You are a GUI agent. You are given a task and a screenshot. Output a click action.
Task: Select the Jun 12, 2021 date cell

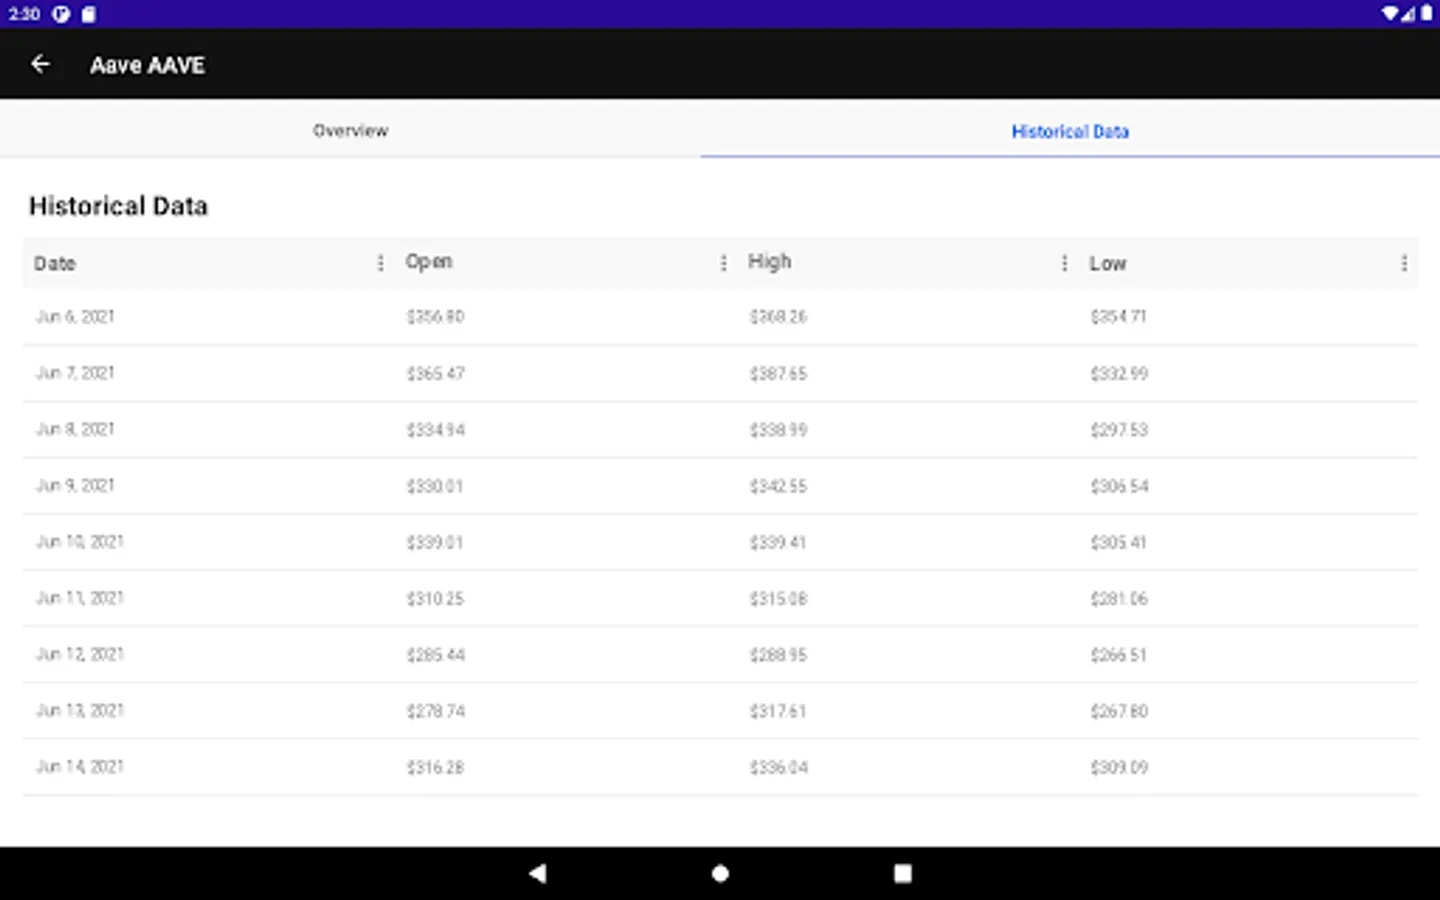click(80, 654)
